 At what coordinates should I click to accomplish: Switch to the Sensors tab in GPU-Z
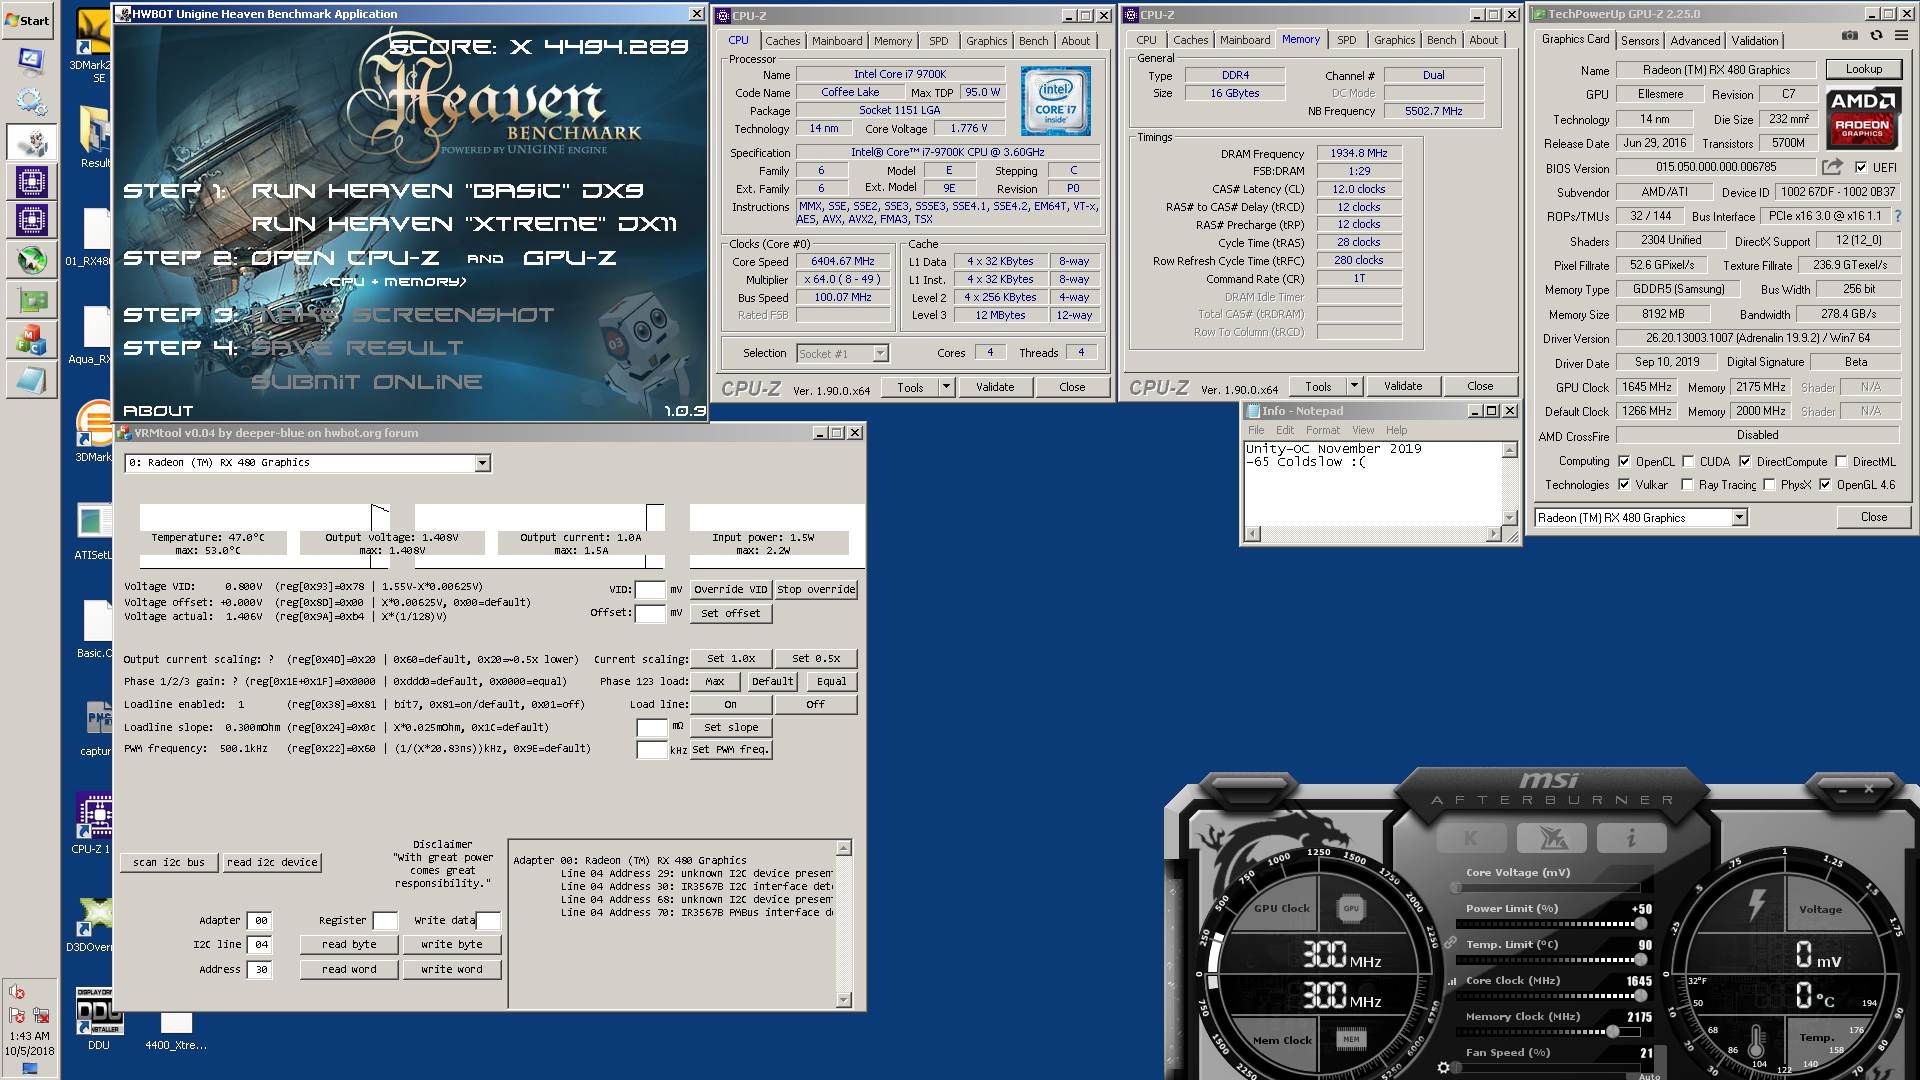(x=1640, y=41)
